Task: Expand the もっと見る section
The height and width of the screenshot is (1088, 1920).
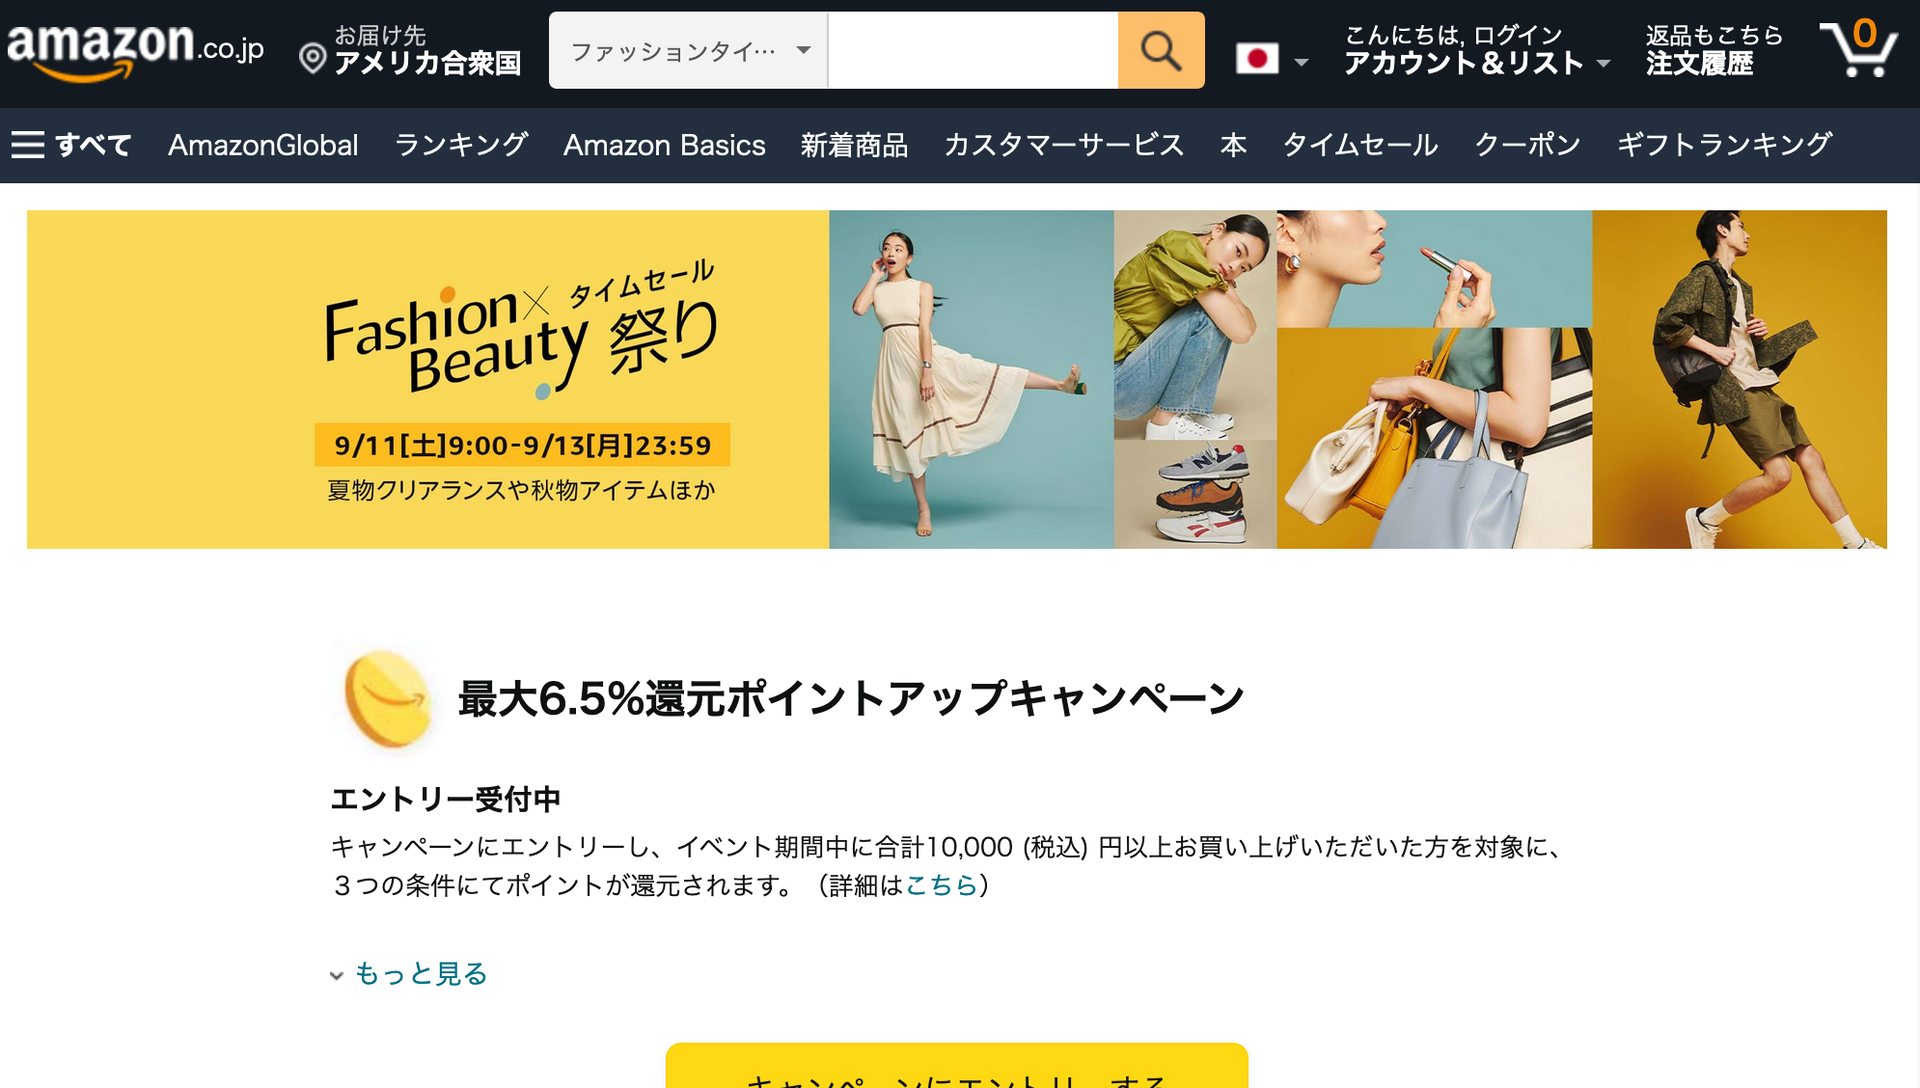Action: 409,974
